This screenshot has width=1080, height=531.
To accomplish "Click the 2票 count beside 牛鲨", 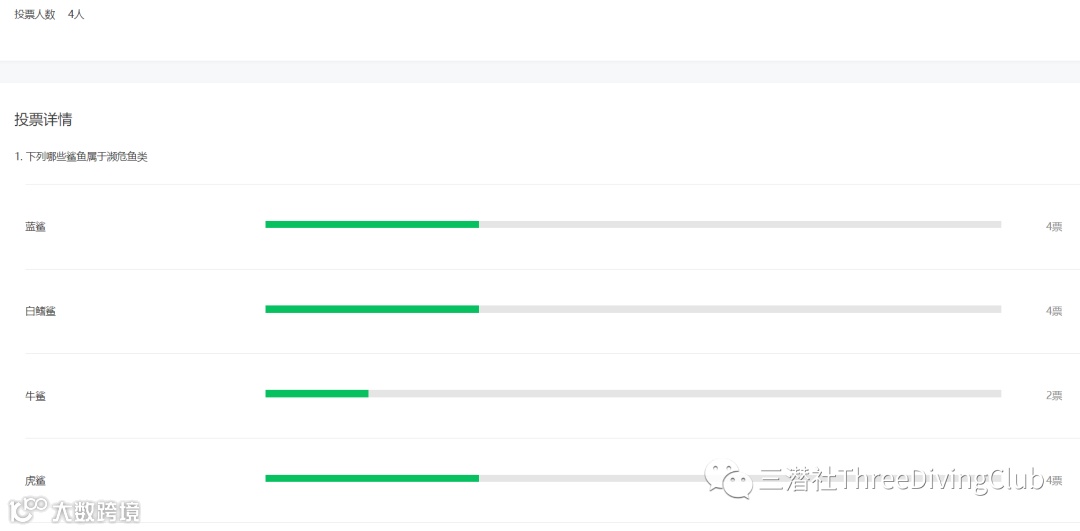I will point(1054,396).
